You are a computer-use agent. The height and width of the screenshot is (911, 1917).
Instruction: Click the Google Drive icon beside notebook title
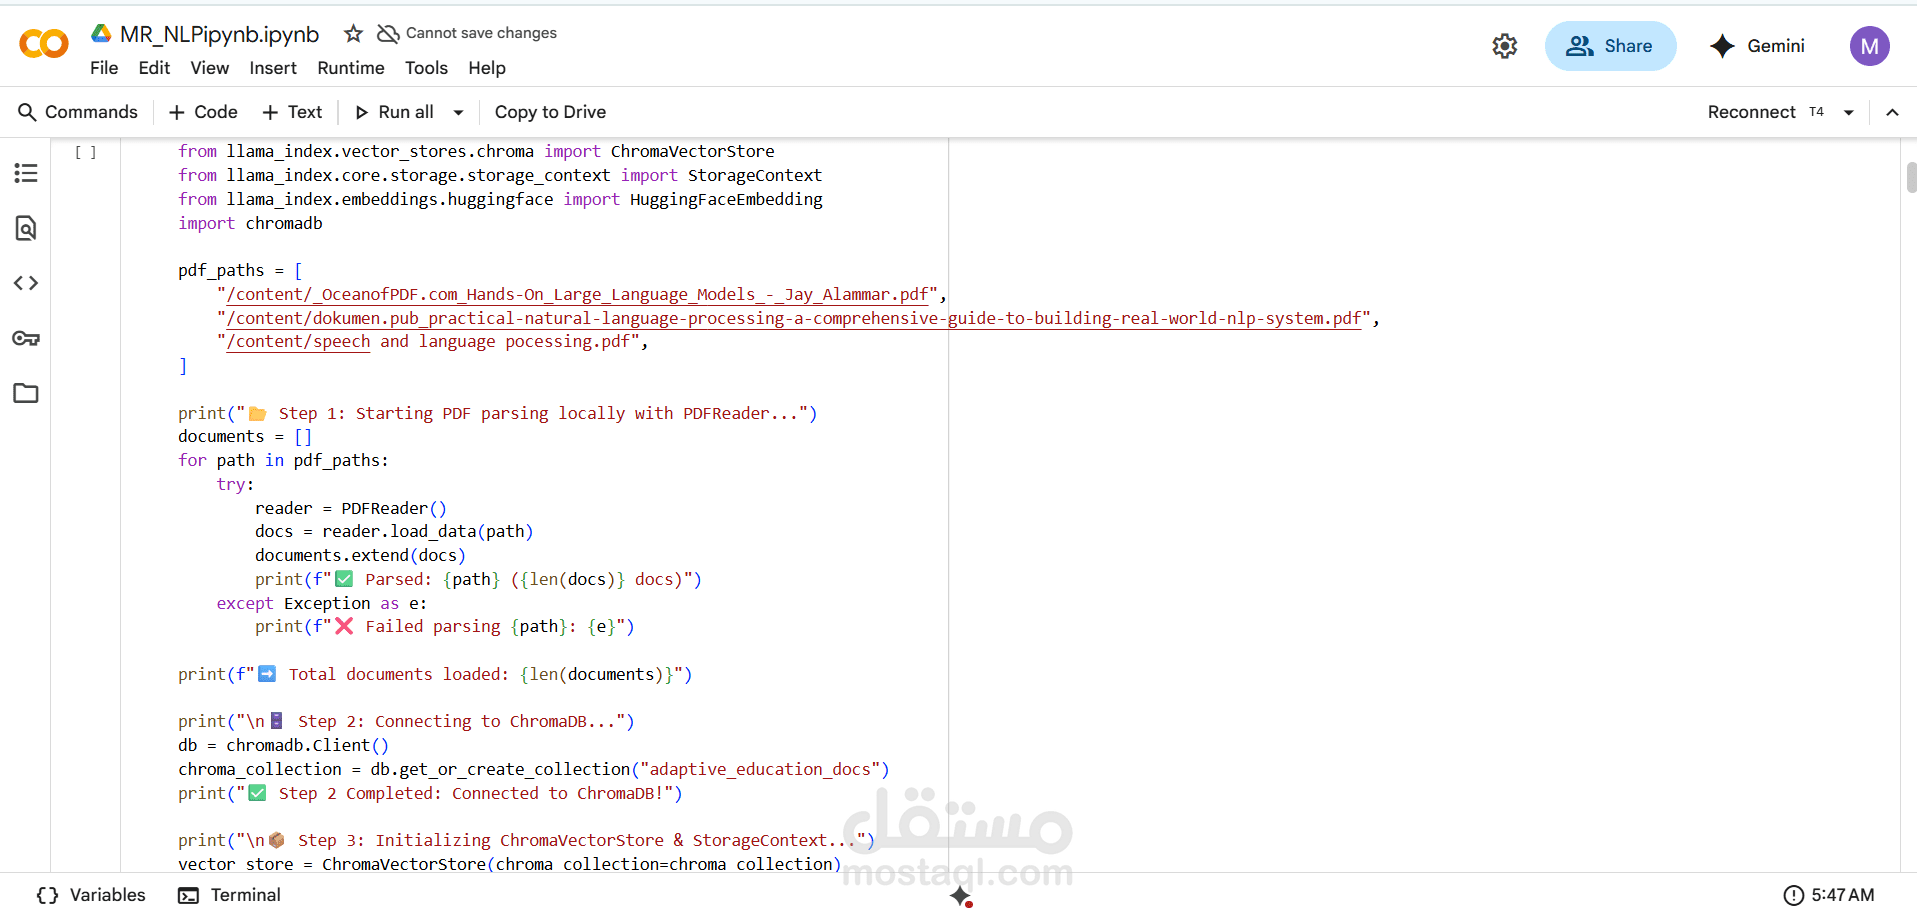coord(101,34)
